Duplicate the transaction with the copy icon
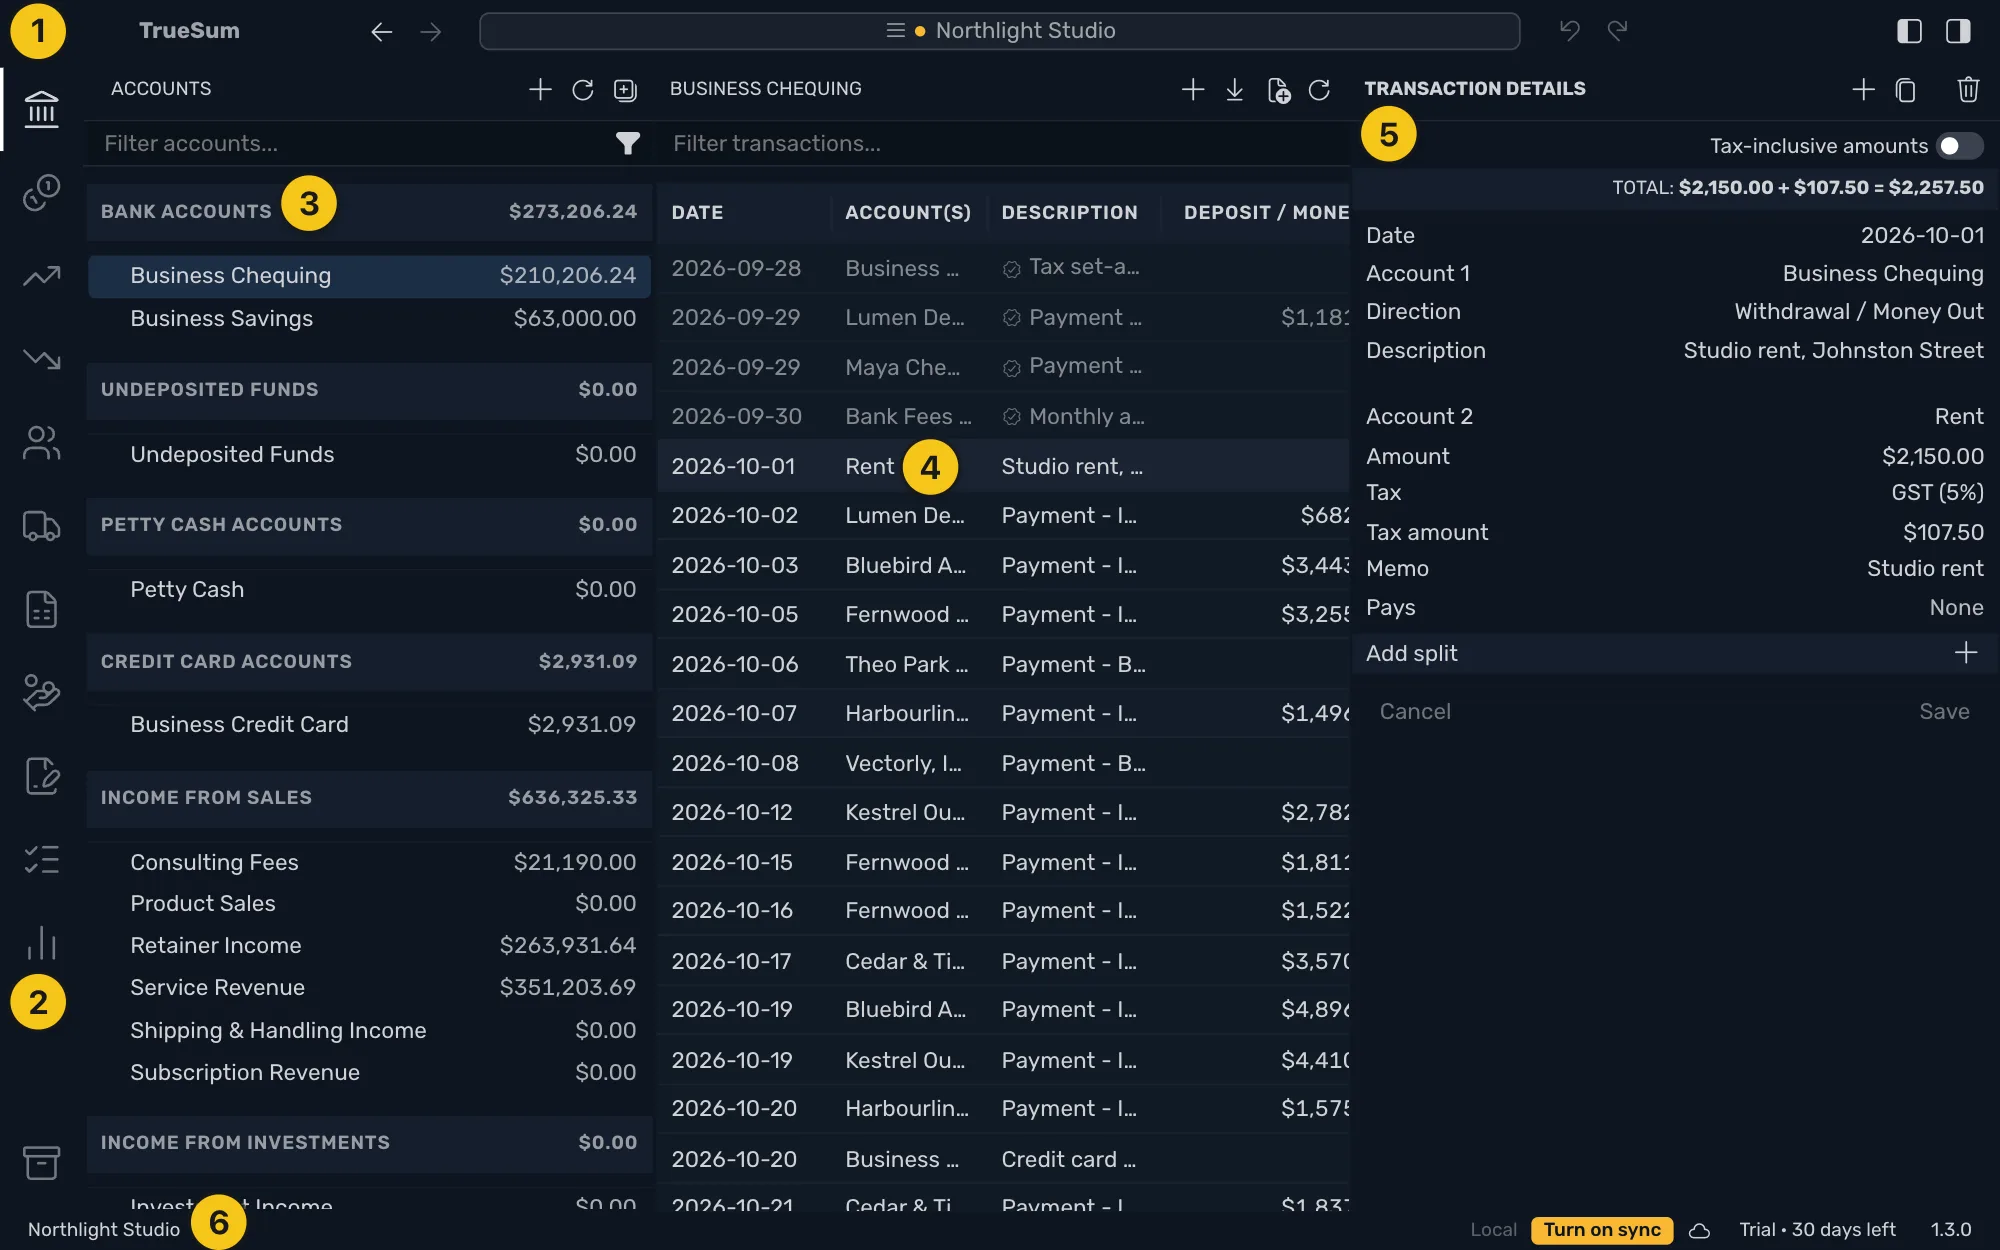 (x=1906, y=90)
